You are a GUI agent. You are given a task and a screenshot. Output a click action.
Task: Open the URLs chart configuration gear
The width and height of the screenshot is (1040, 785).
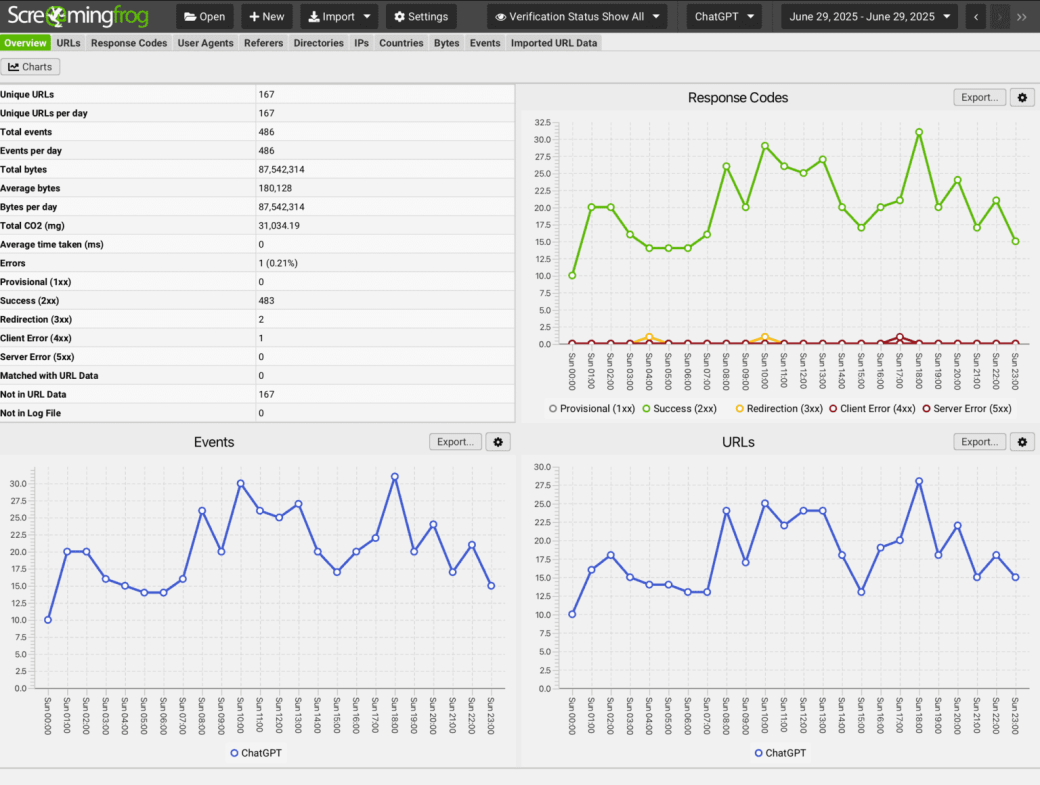point(1022,441)
